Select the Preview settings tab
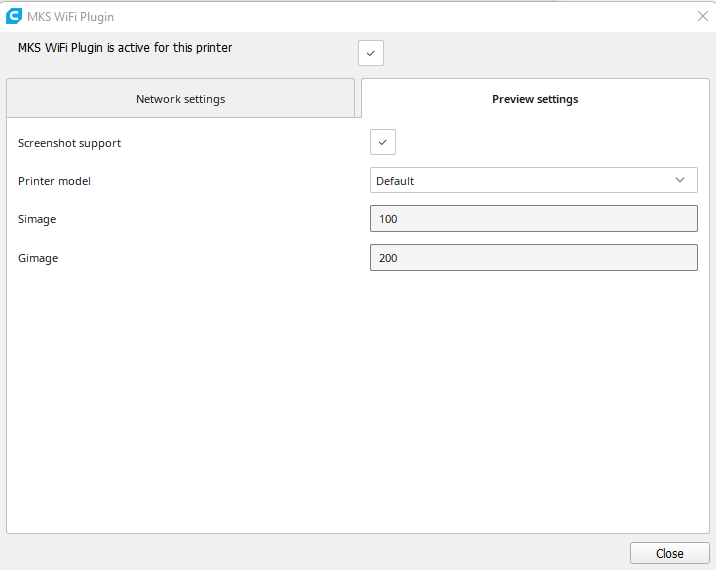Viewport: 716px width, 570px height. (x=535, y=99)
